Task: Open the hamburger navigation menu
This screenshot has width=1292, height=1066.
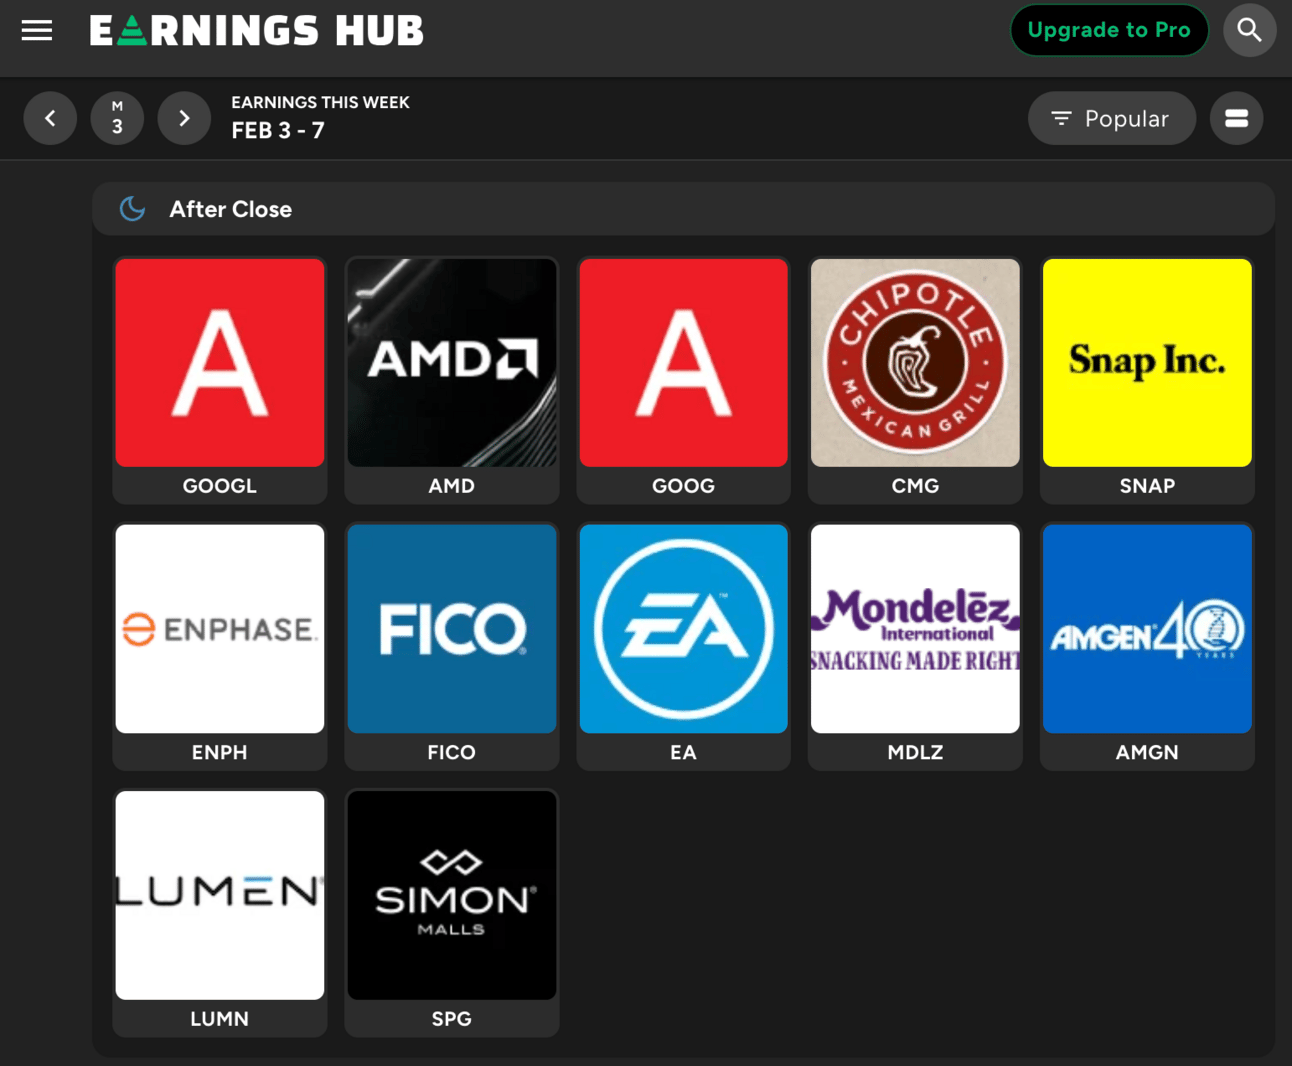Action: (37, 31)
